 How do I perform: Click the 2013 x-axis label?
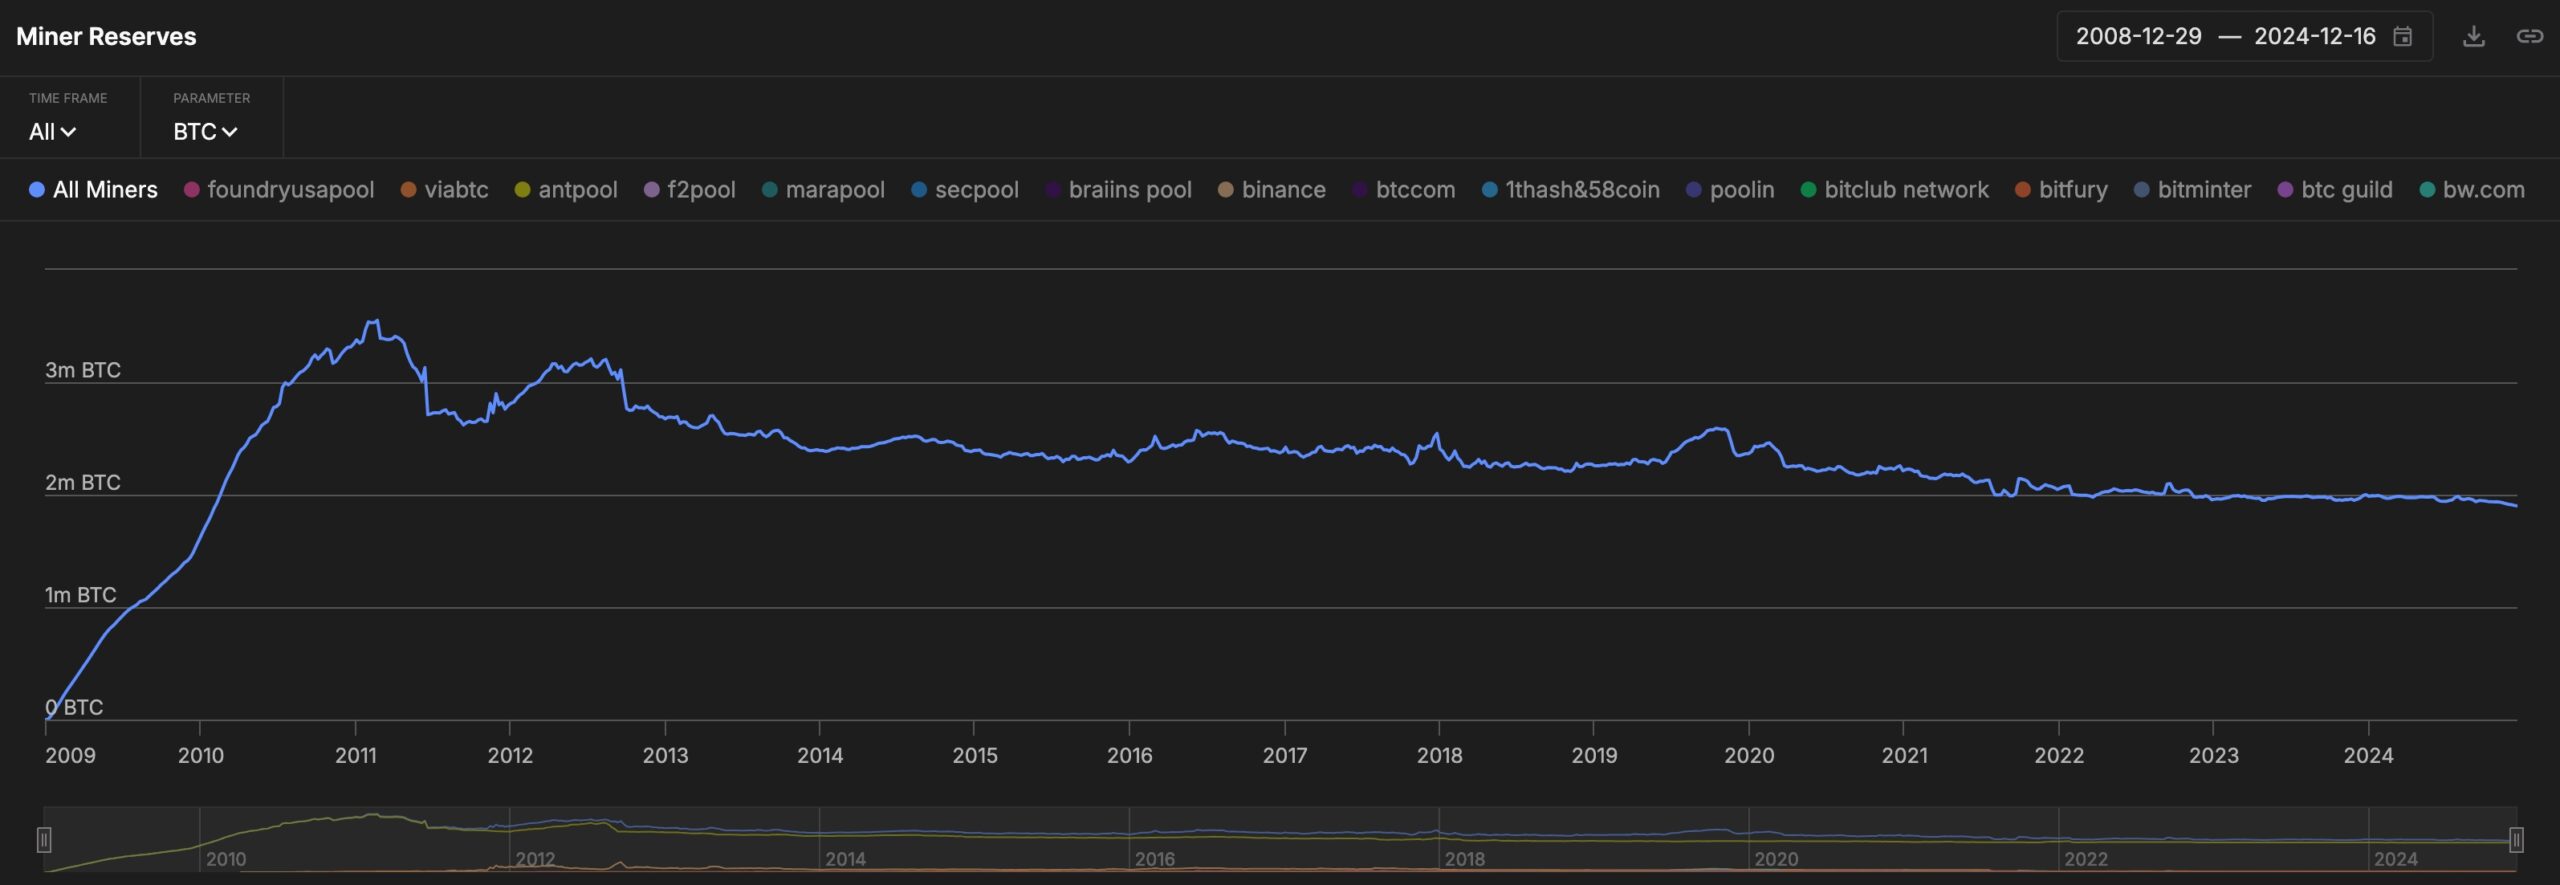click(x=665, y=756)
